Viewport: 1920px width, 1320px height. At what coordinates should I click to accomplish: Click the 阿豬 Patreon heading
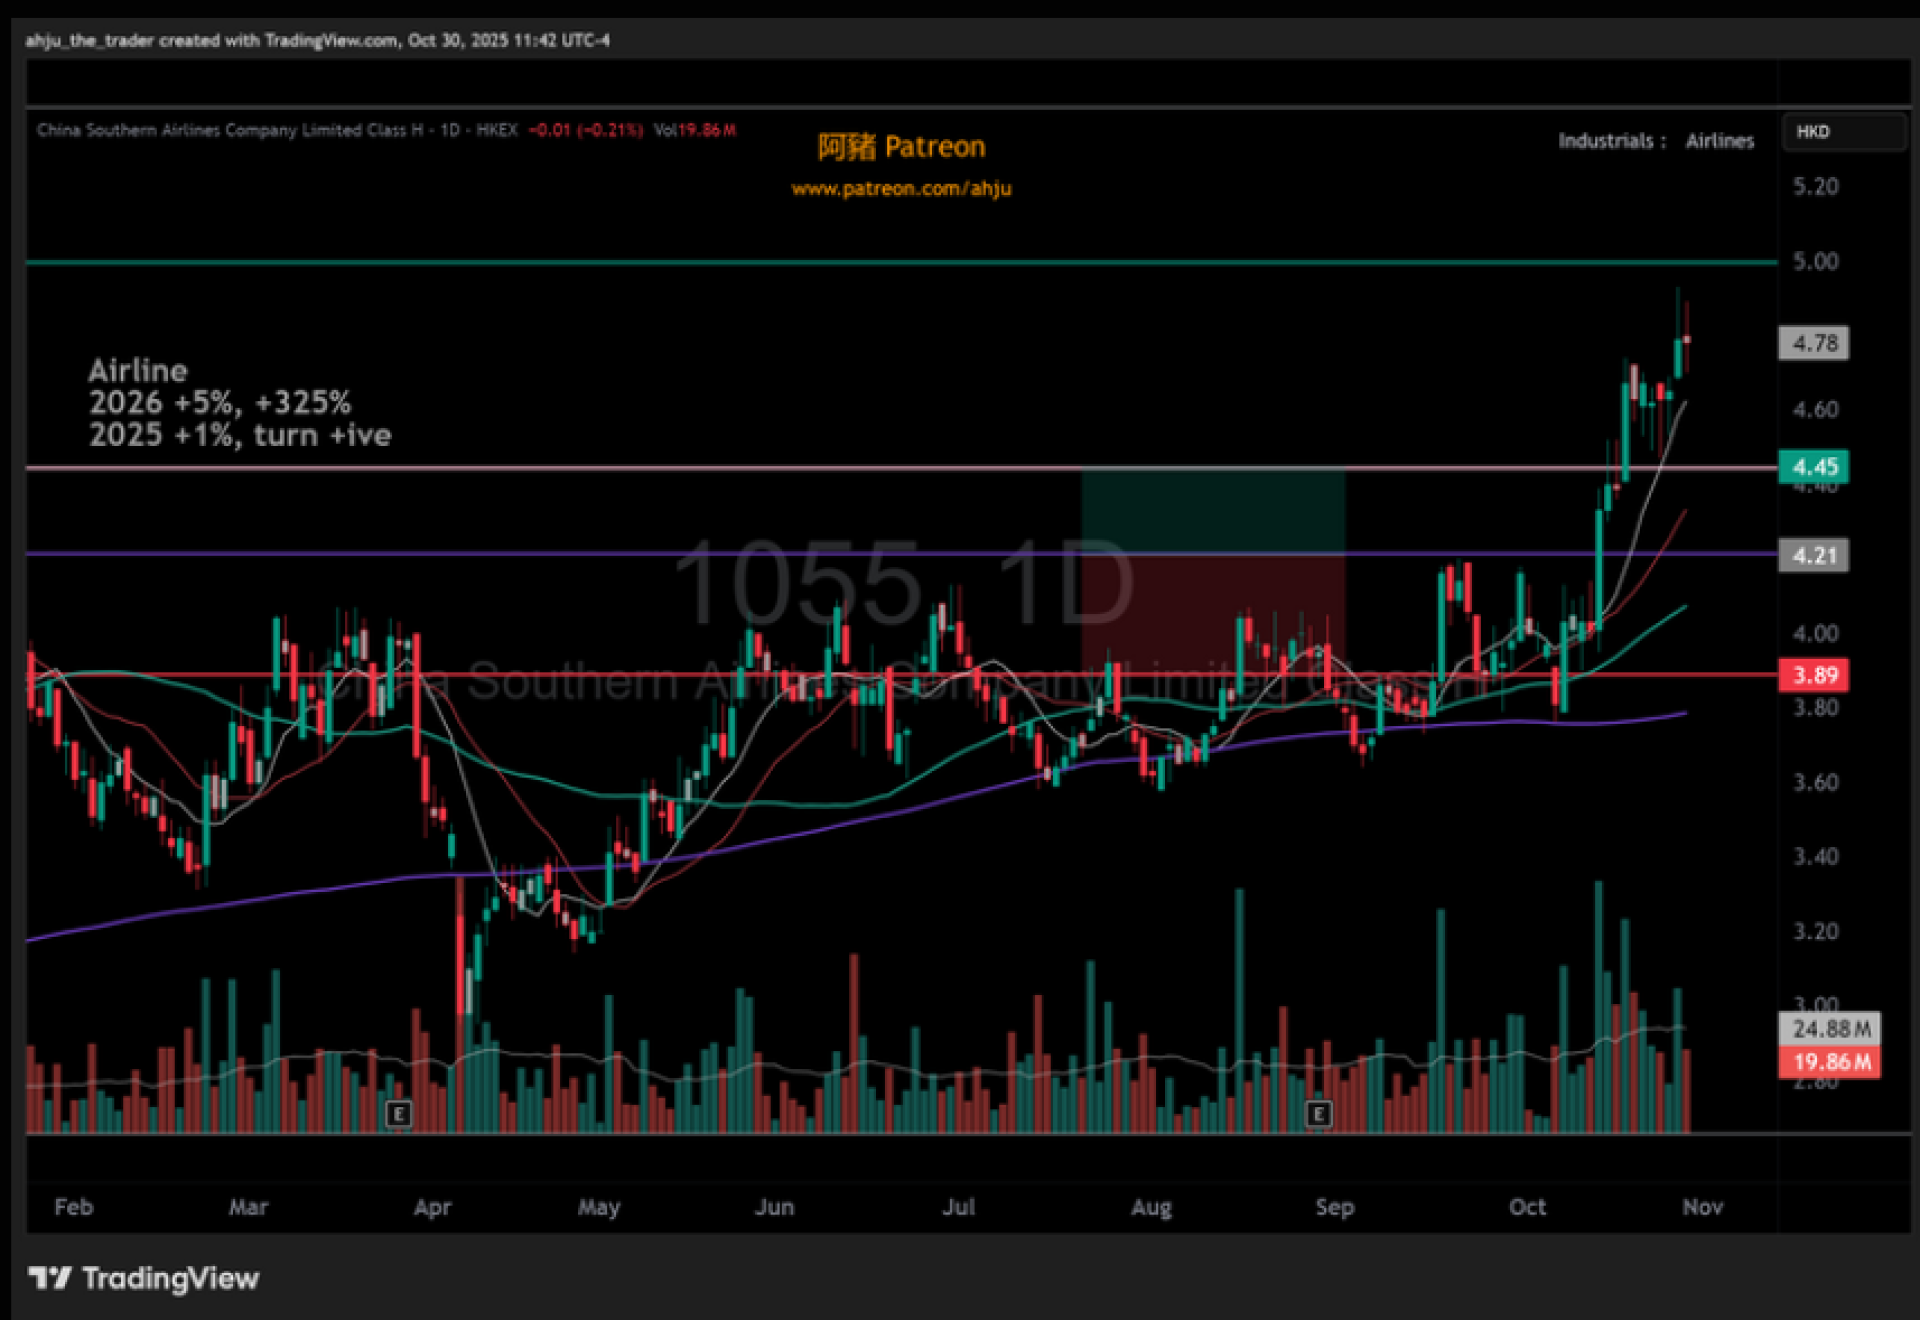901,147
